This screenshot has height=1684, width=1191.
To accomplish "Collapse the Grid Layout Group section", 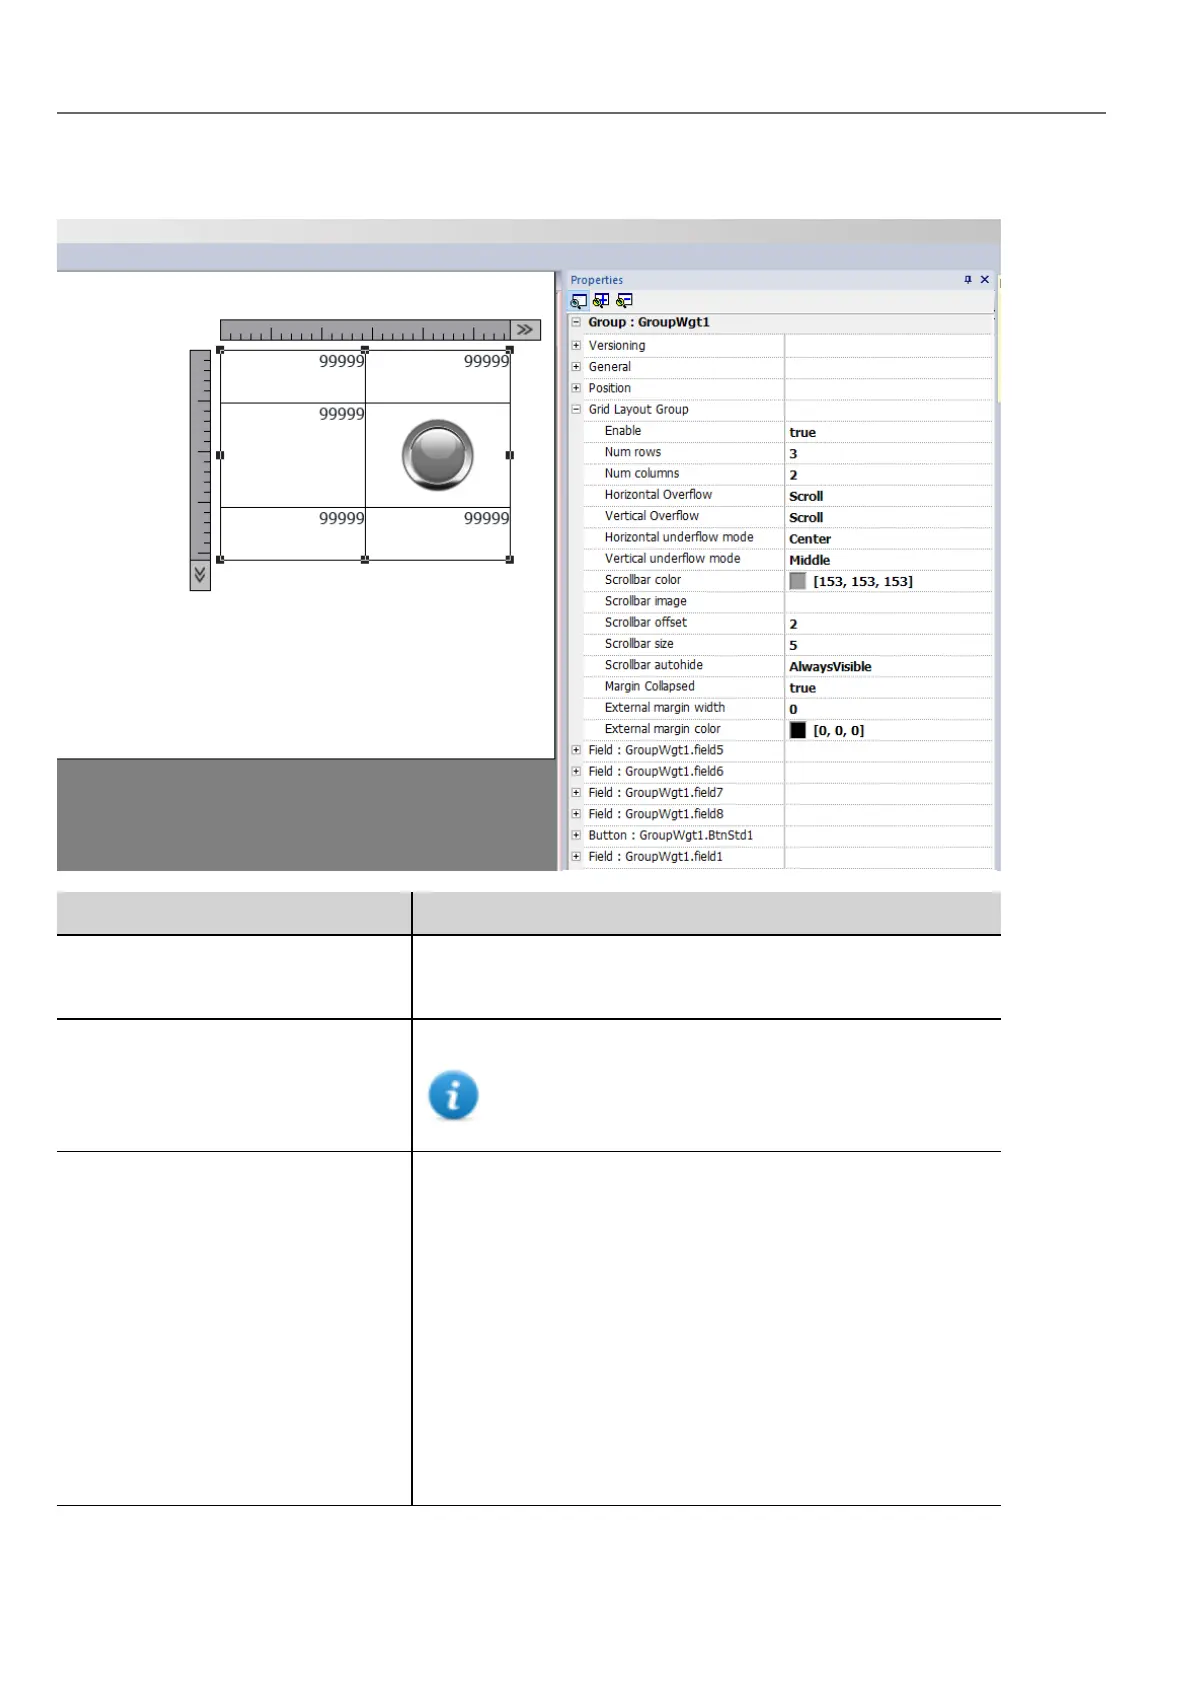I will point(576,409).
